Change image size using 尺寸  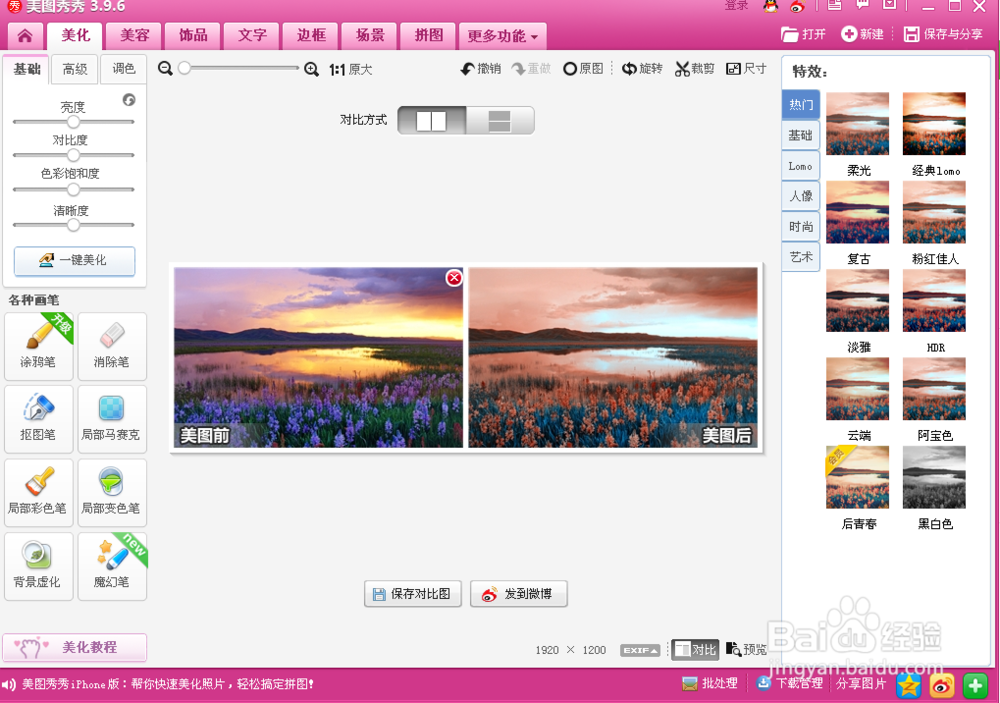(x=746, y=68)
